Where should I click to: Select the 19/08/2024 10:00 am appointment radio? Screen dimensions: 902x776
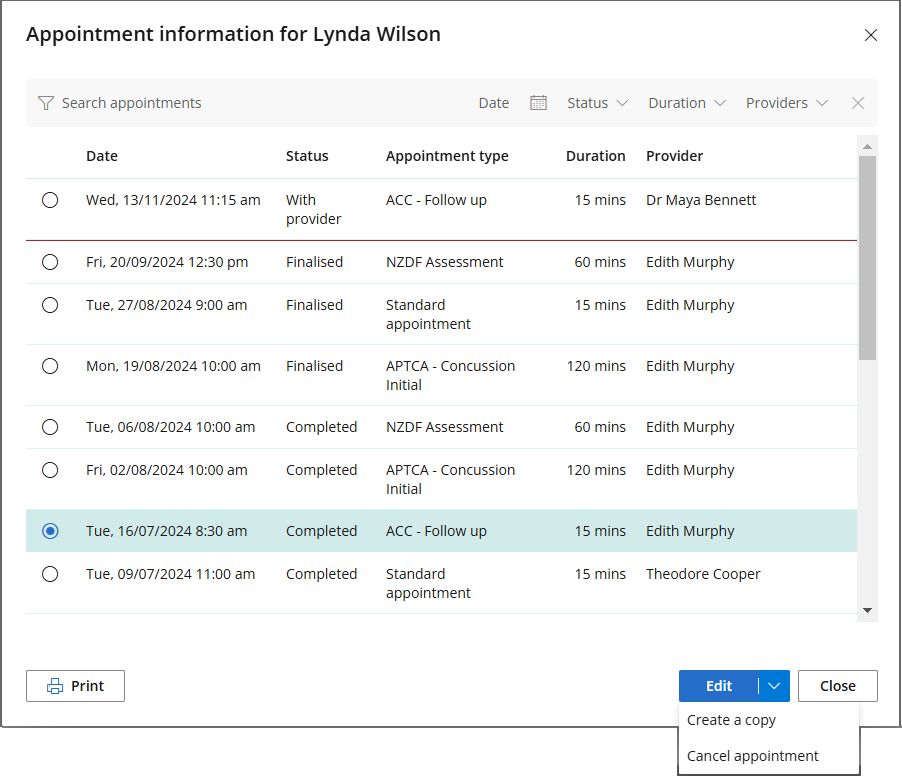(x=50, y=366)
